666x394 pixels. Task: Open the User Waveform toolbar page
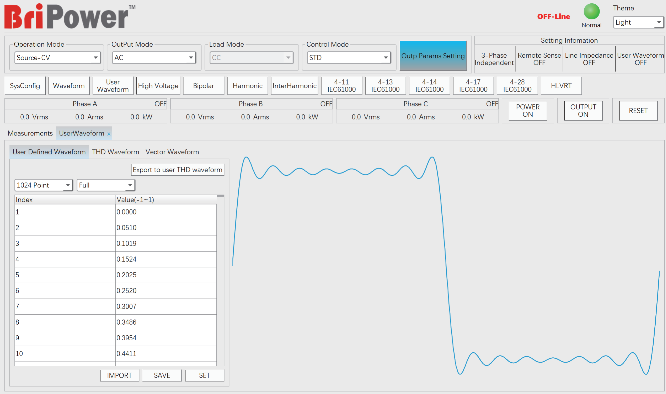click(x=113, y=86)
